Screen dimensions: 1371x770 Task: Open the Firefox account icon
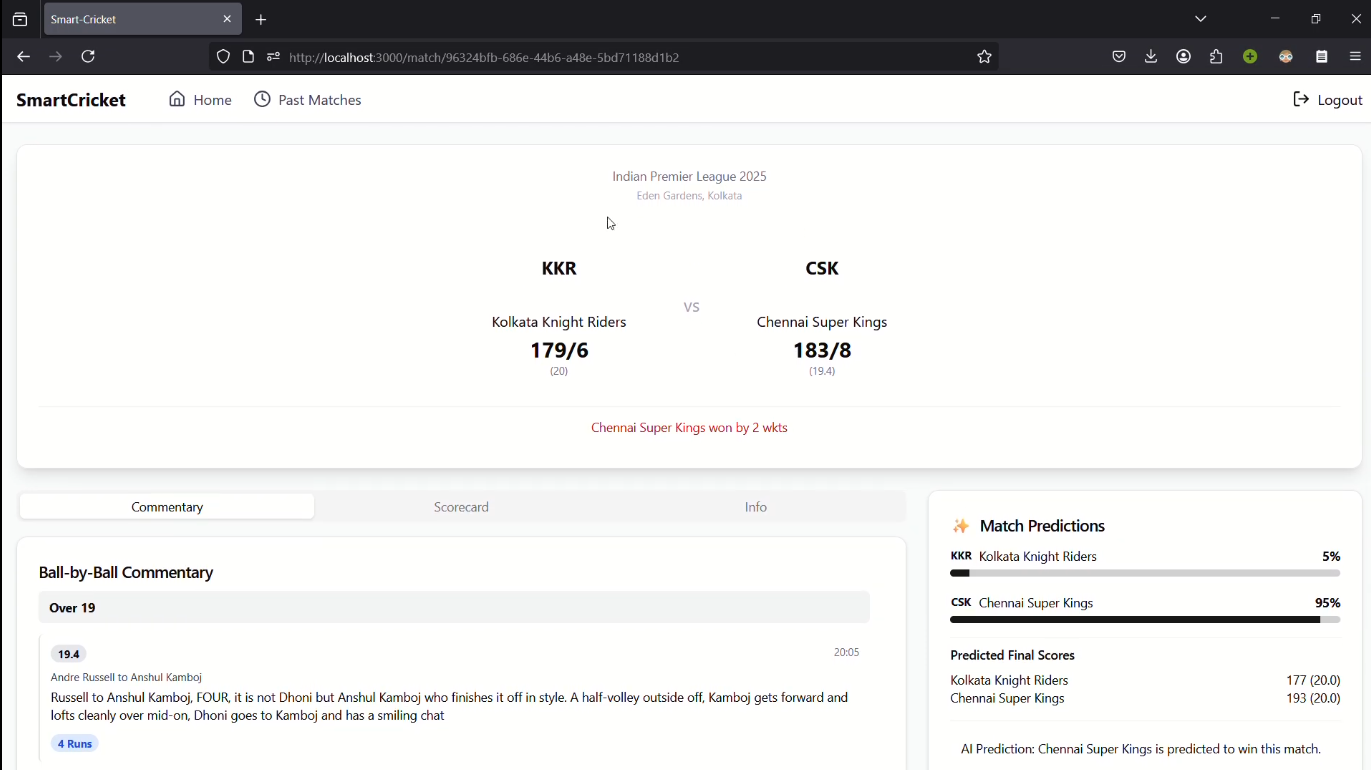[1184, 57]
